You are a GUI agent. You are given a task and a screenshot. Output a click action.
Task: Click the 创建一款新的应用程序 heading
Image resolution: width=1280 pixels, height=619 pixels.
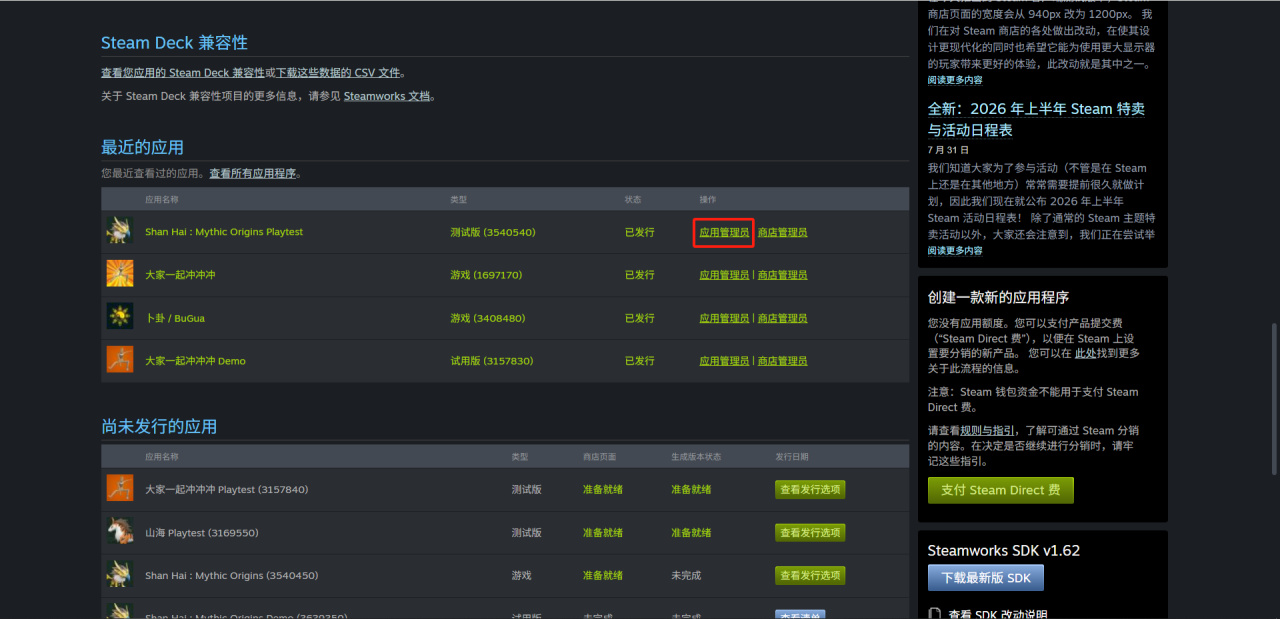coord(998,297)
